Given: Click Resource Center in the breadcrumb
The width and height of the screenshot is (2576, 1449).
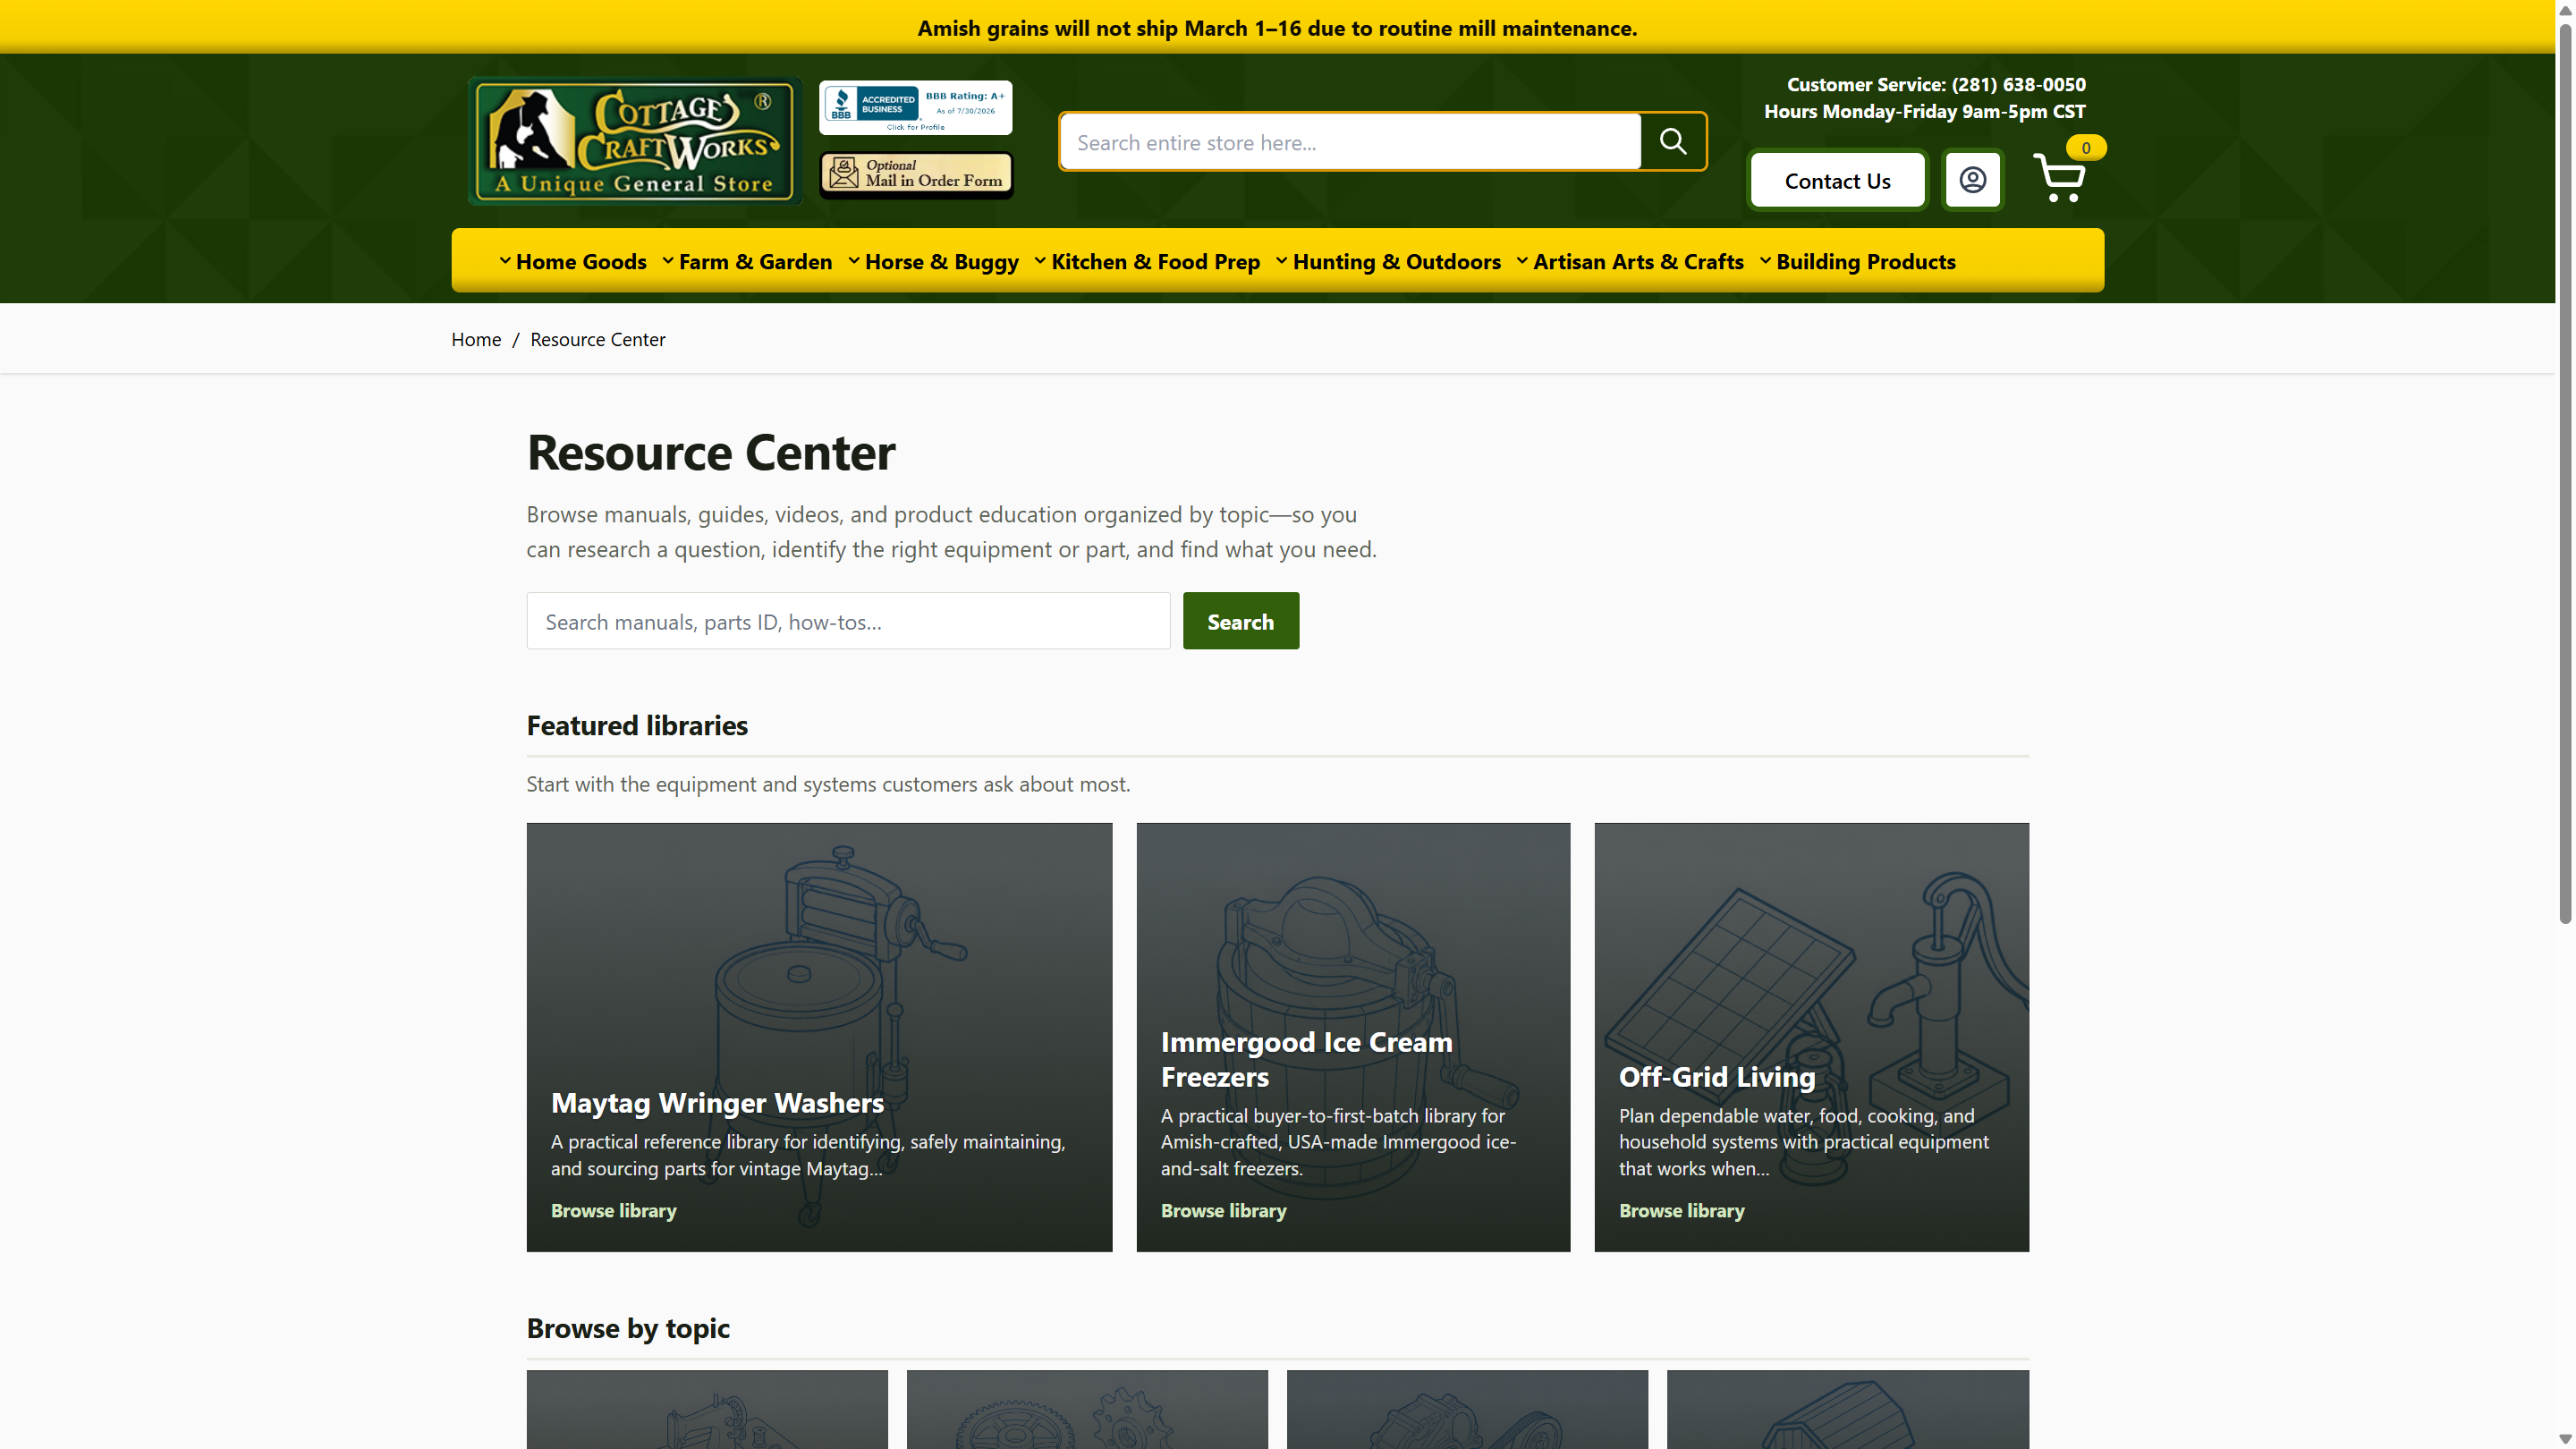Looking at the screenshot, I should click(x=597, y=339).
